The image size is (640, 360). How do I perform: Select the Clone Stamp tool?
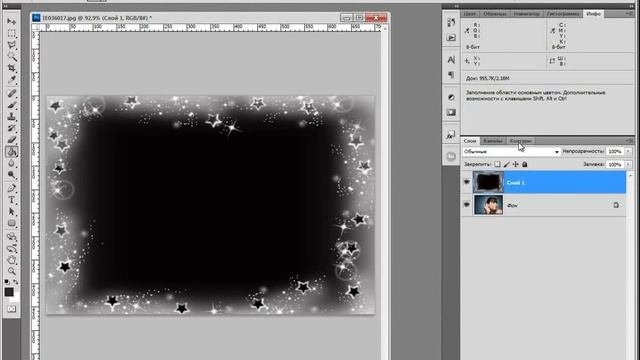click(x=11, y=117)
